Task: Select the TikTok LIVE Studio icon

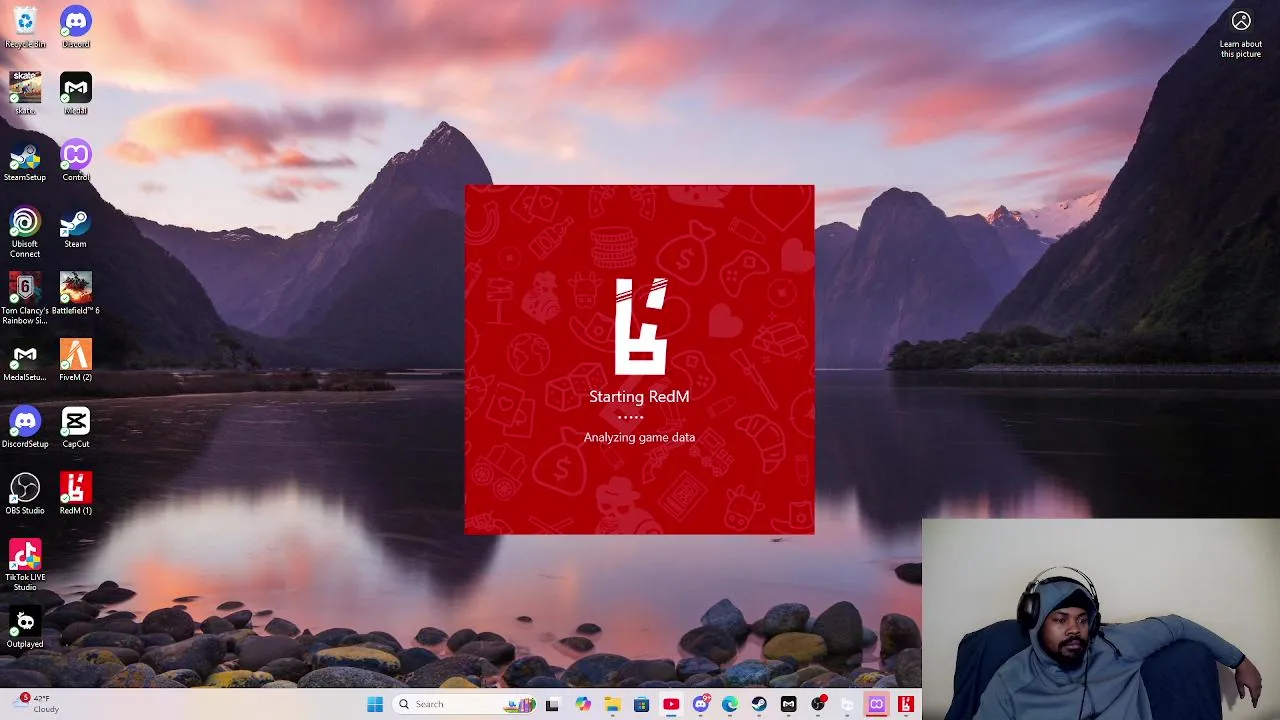Action: coord(25,565)
